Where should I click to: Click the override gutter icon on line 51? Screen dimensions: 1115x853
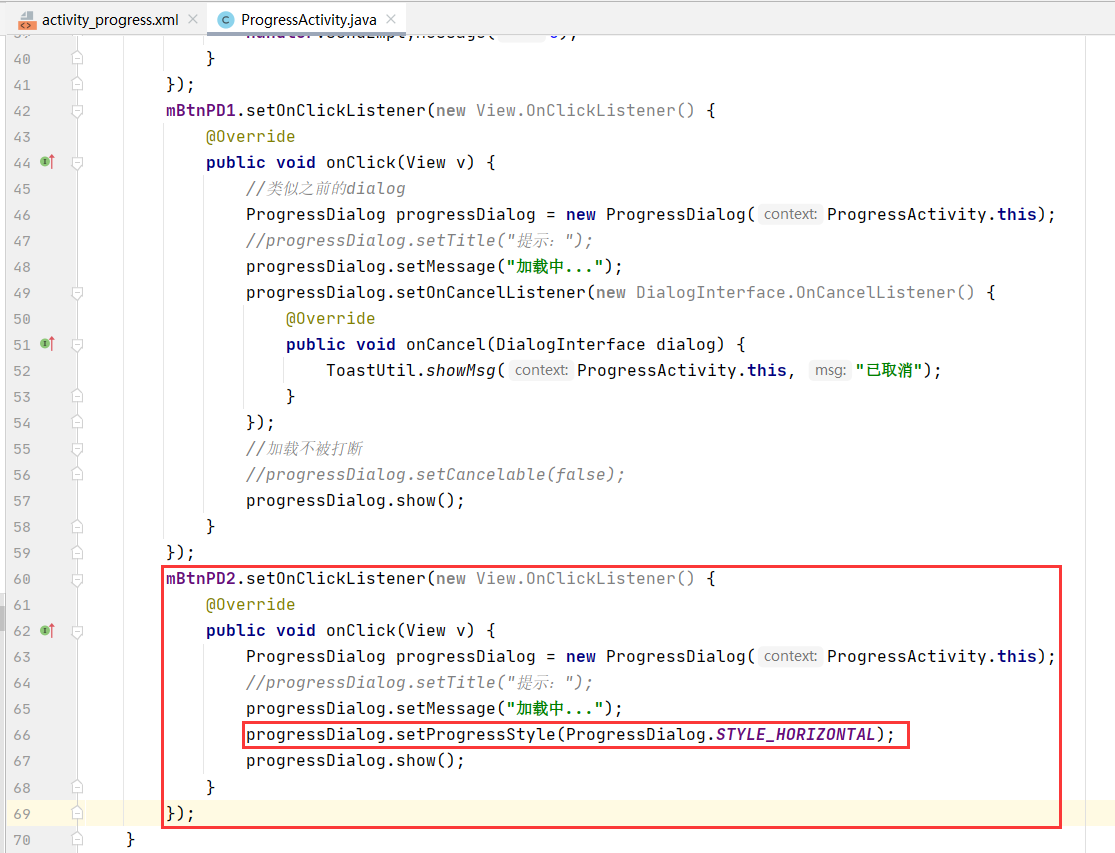[47, 344]
